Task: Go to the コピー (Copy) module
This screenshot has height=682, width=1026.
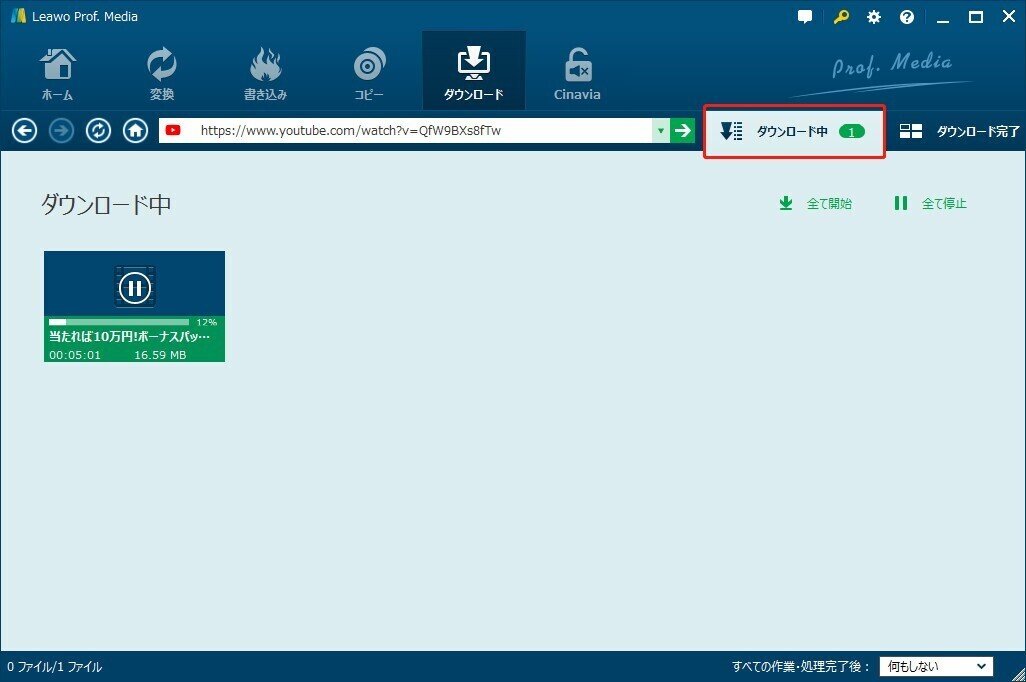Action: (369, 73)
